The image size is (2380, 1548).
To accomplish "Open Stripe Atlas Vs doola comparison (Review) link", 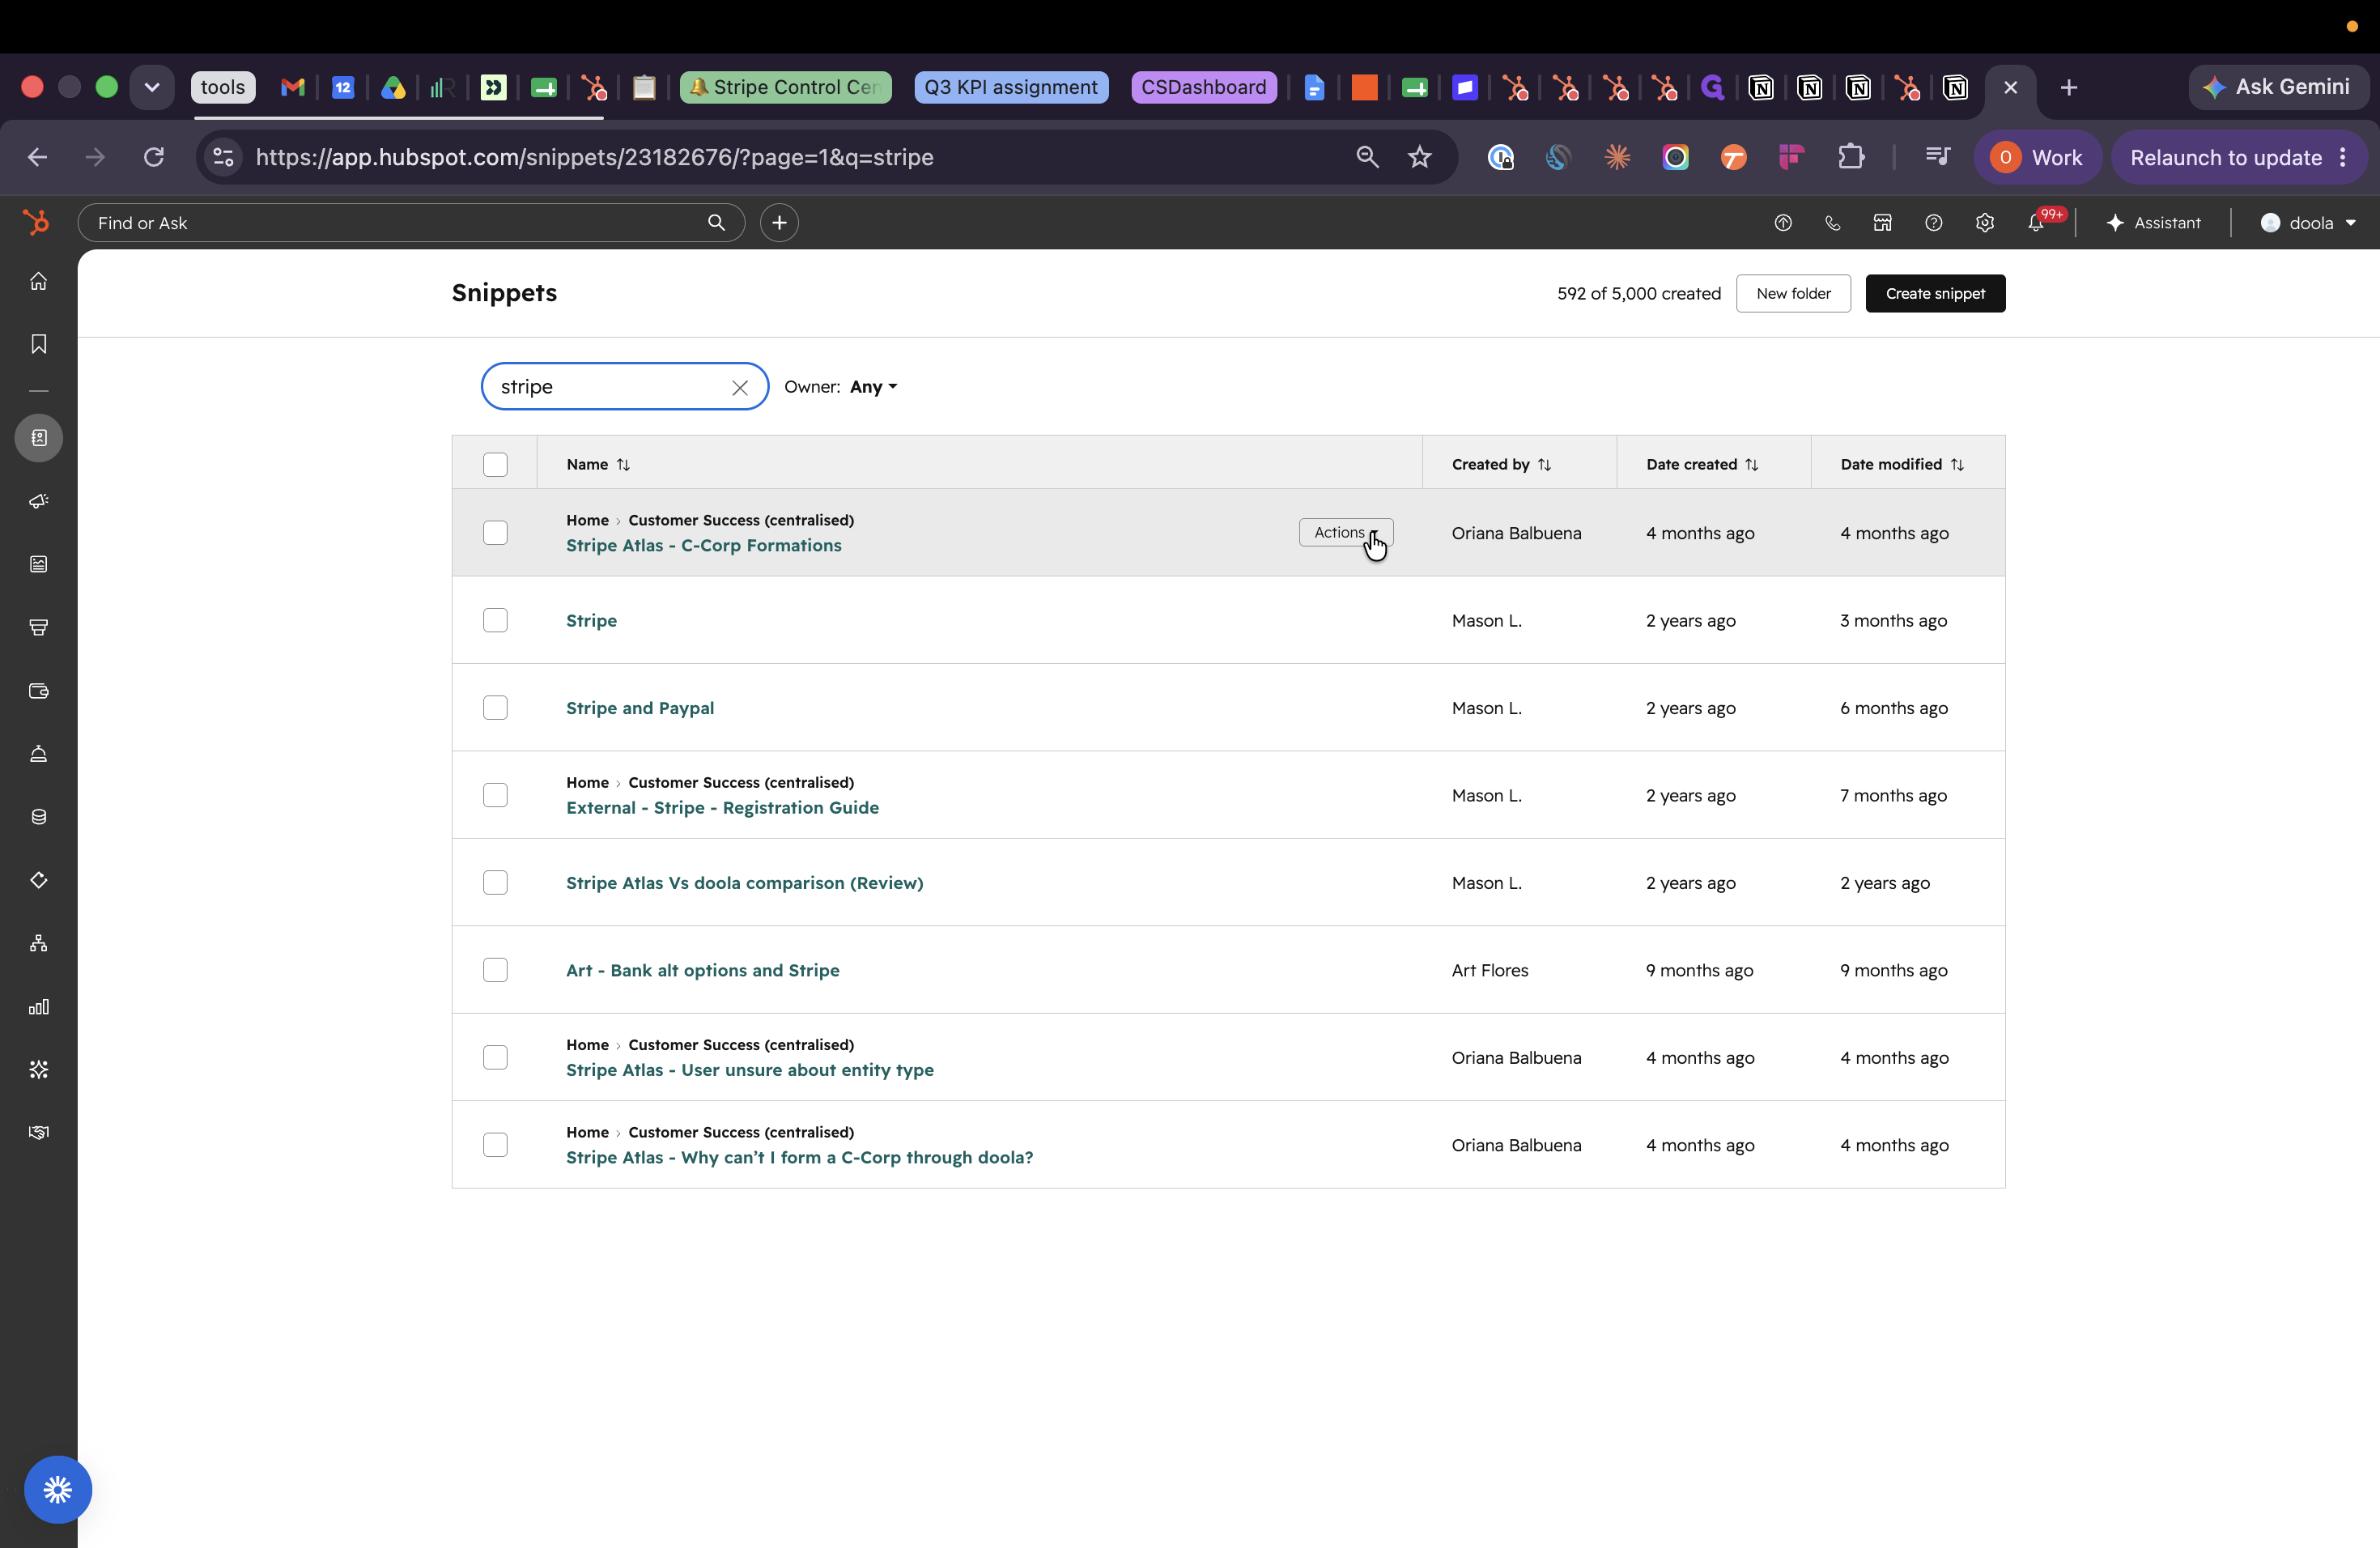I will point(745,883).
